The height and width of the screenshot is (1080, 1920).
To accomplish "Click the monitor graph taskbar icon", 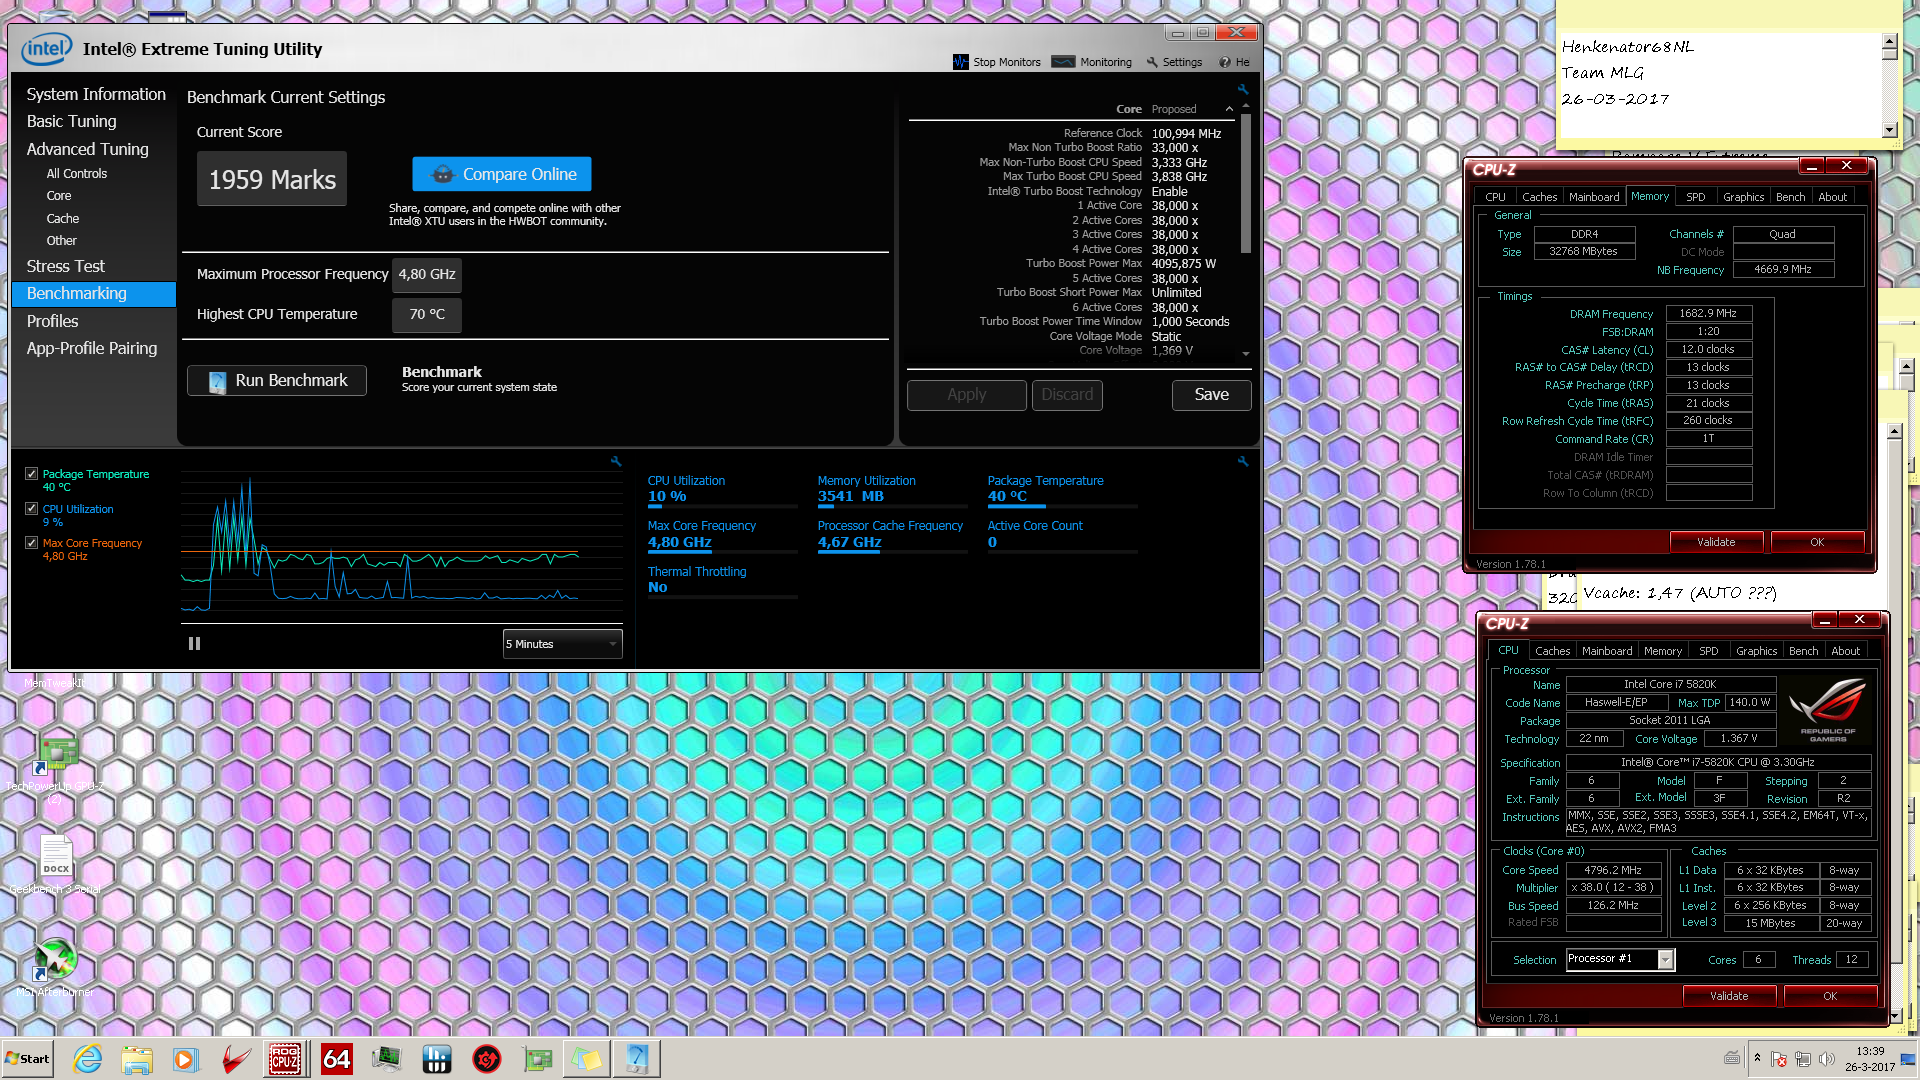I will (386, 1059).
